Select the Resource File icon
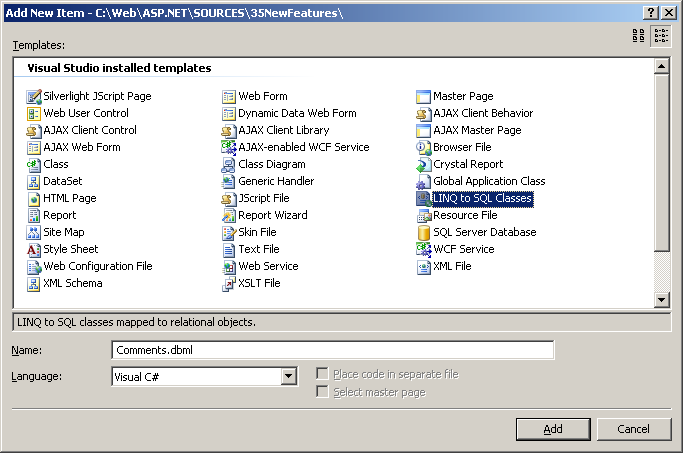Image resolution: width=683 pixels, height=453 pixels. 423,215
